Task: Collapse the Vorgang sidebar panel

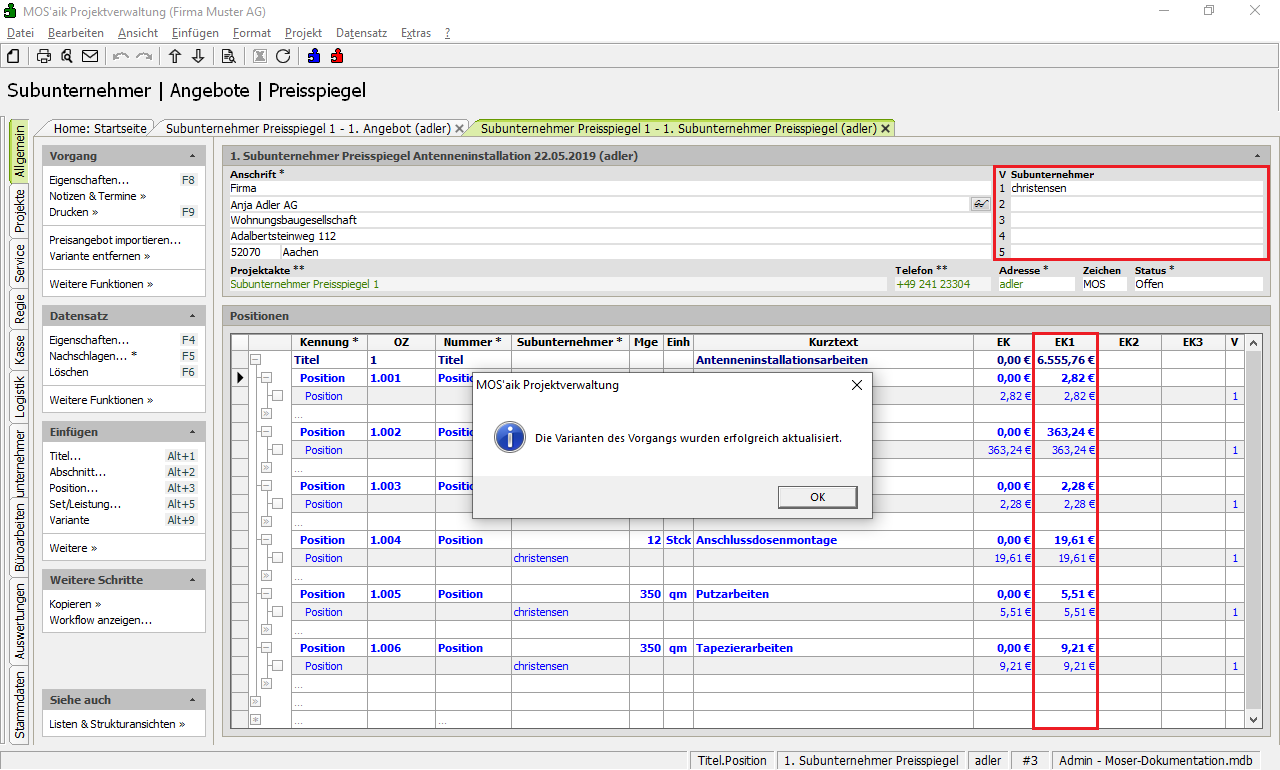Action: 192,156
